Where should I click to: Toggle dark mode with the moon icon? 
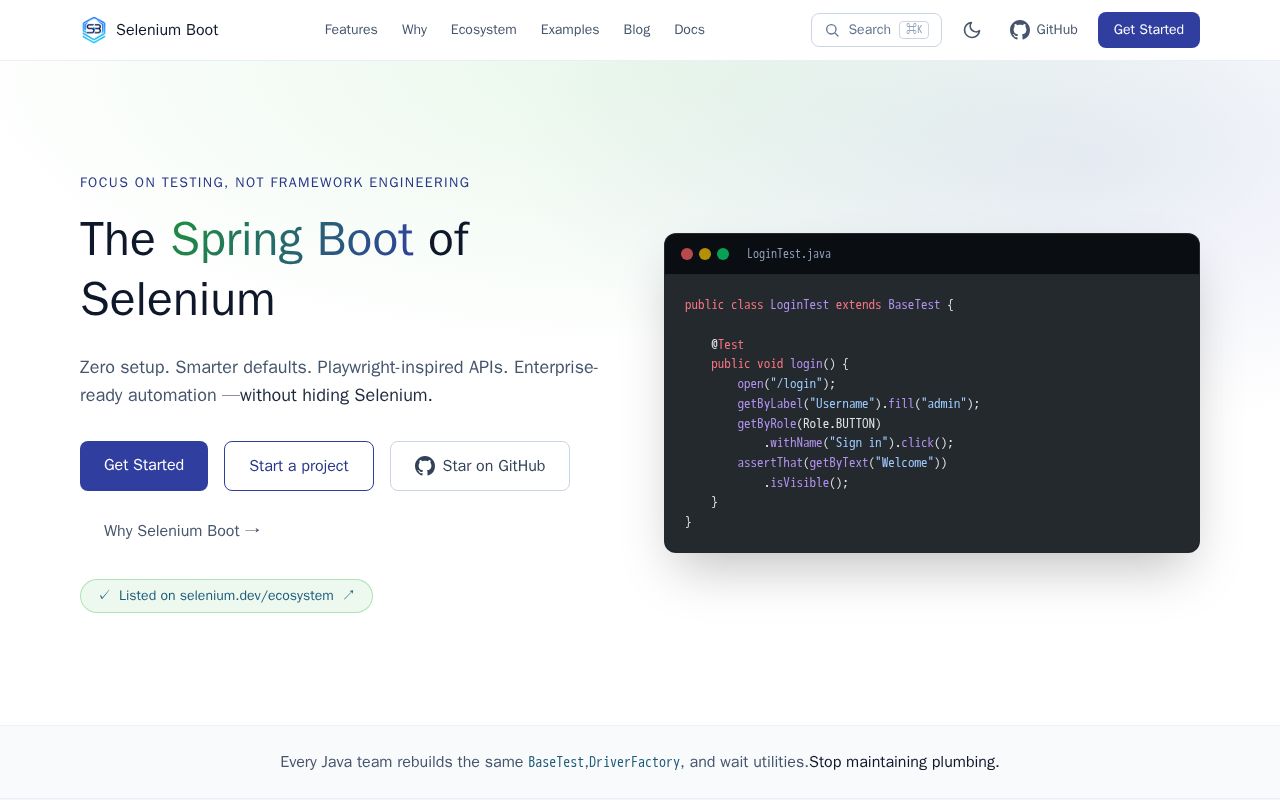tap(972, 30)
